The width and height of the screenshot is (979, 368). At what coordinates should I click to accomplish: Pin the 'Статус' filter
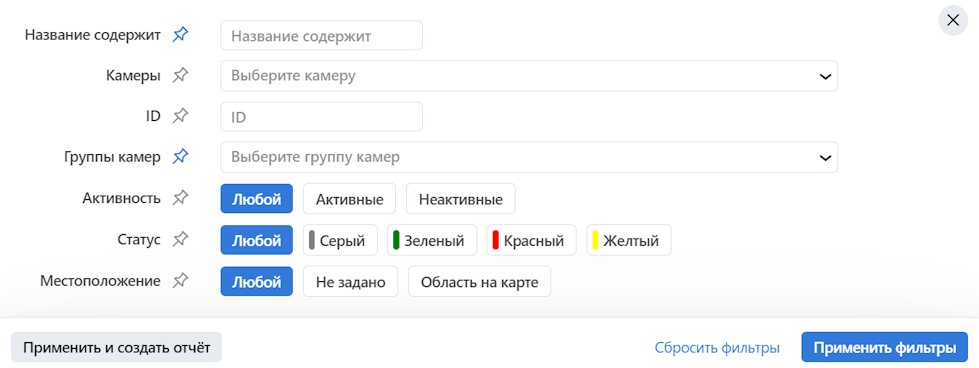180,240
